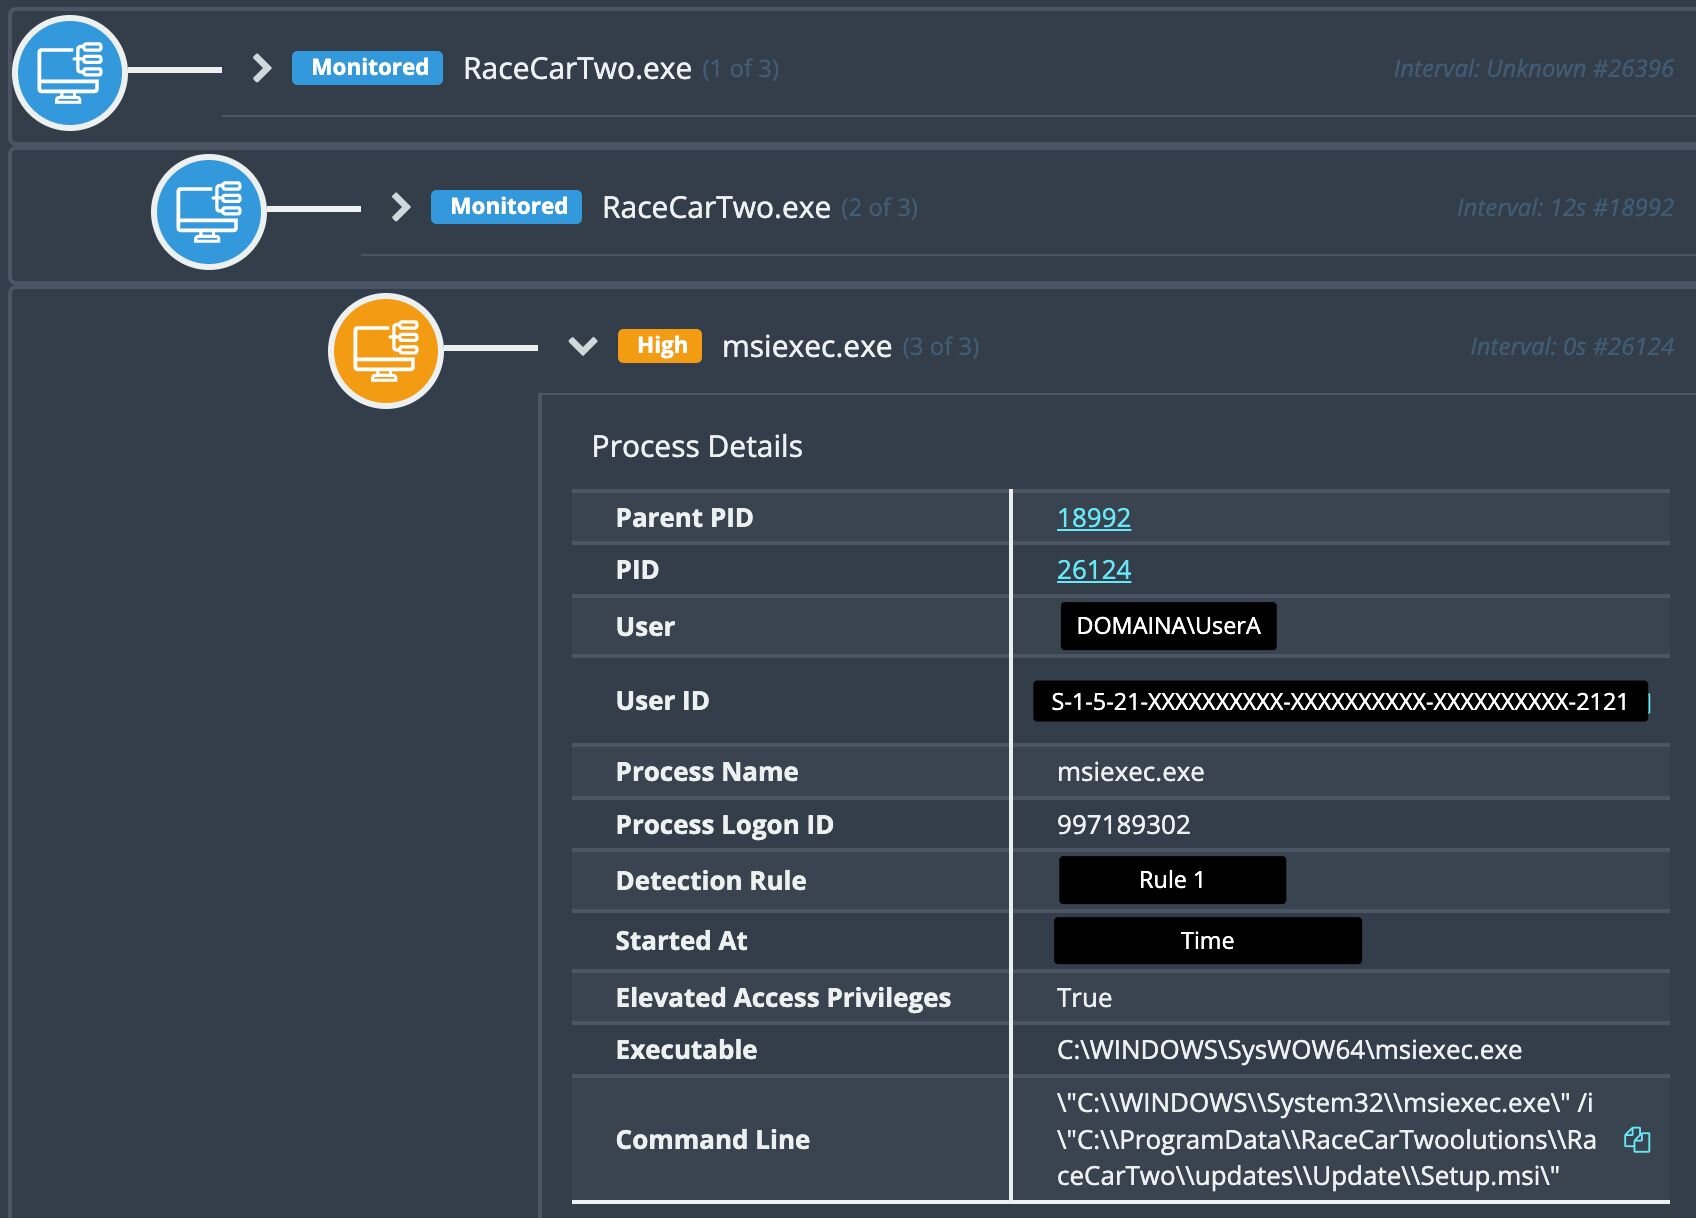This screenshot has height=1218, width=1696.
Task: Expand the second RaceCarTwo.exe (2 of 3) row
Action: [x=401, y=207]
